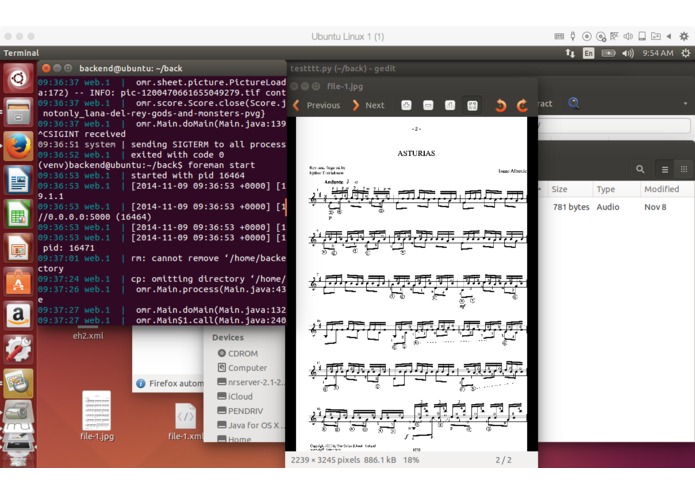The height and width of the screenshot is (494, 695).
Task: Click Zoom In icon in image viewer toolbar
Action: [x=406, y=105]
